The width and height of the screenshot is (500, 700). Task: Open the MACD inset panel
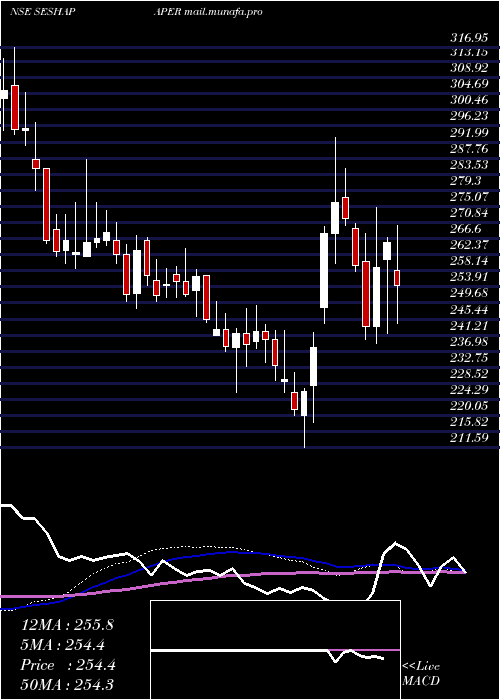tap(275, 650)
